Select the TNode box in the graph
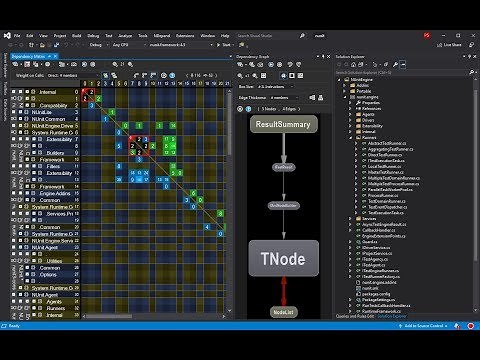This screenshot has height=360, width=480. [x=284, y=258]
